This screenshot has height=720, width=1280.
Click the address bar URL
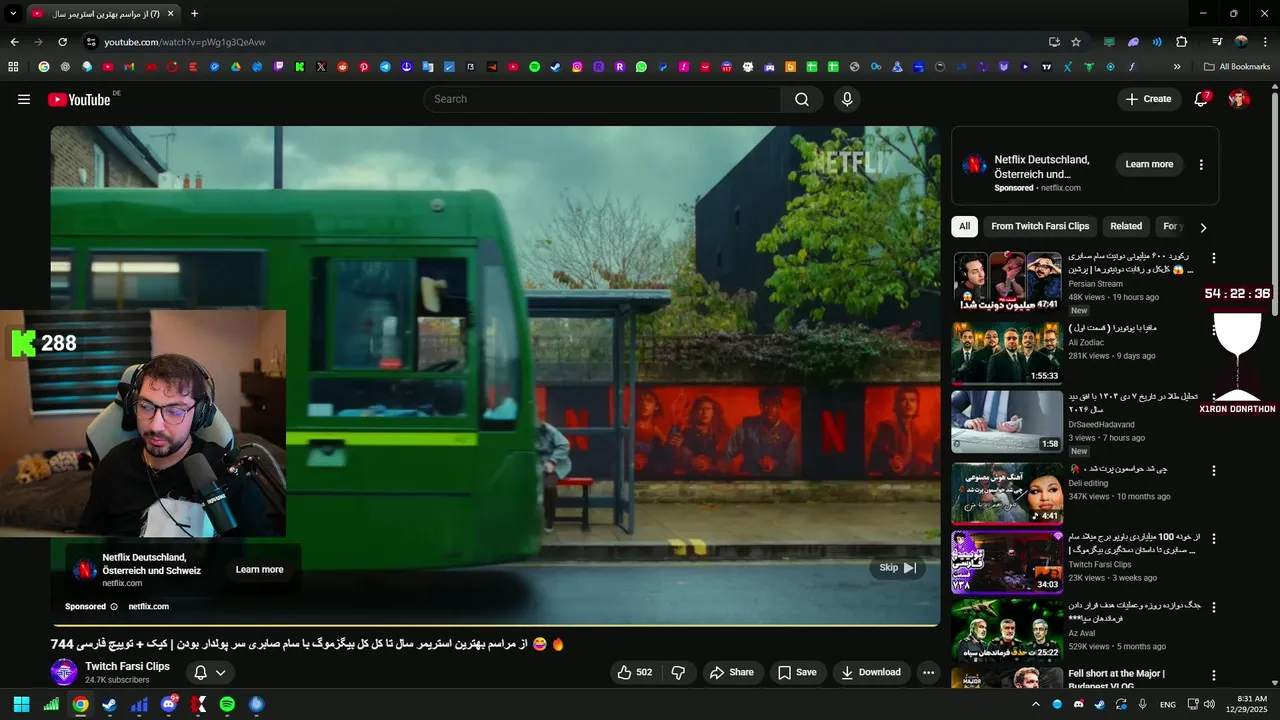coord(185,42)
